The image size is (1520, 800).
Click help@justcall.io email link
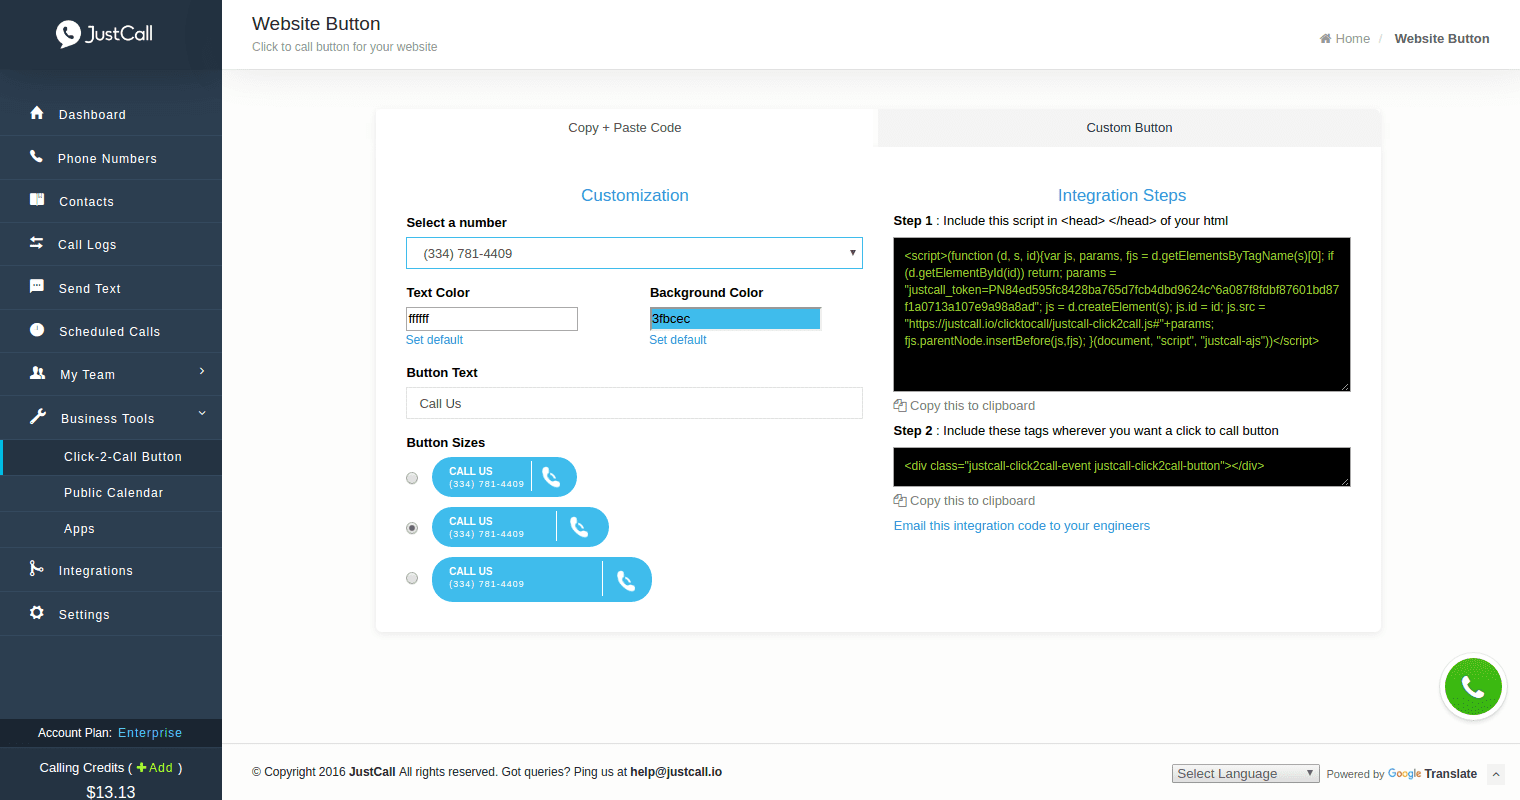pos(676,772)
